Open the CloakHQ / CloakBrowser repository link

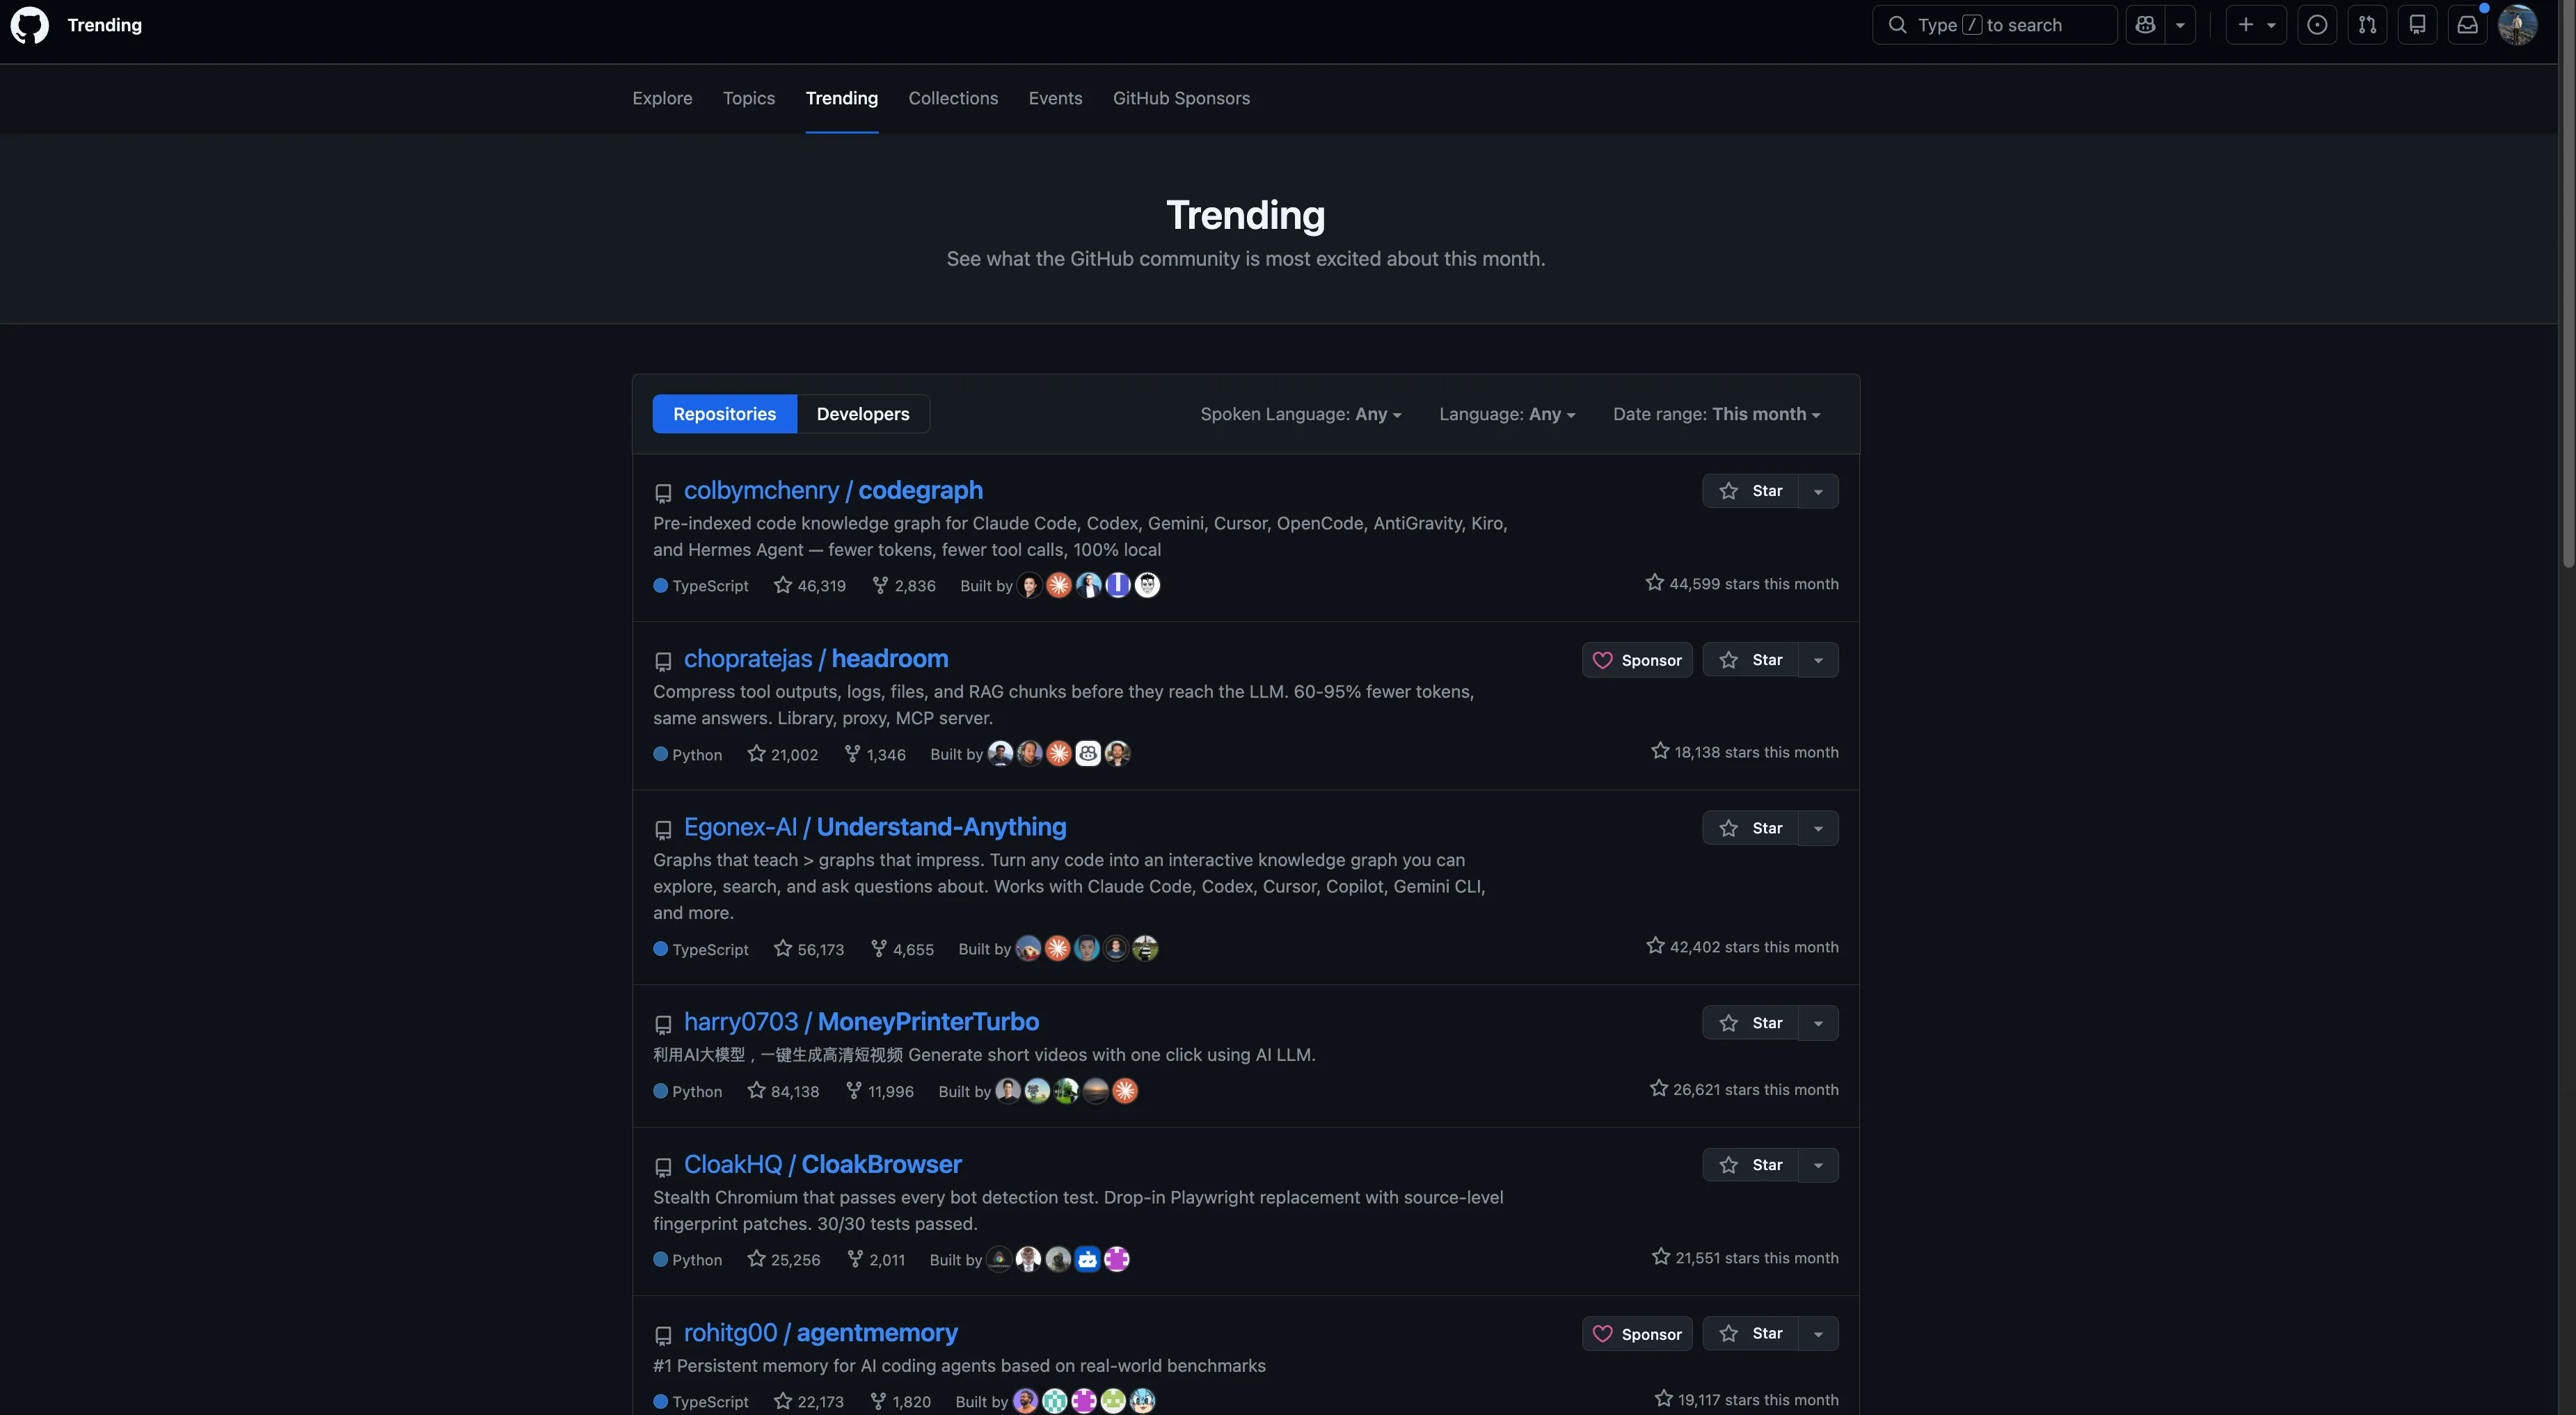[822, 1165]
